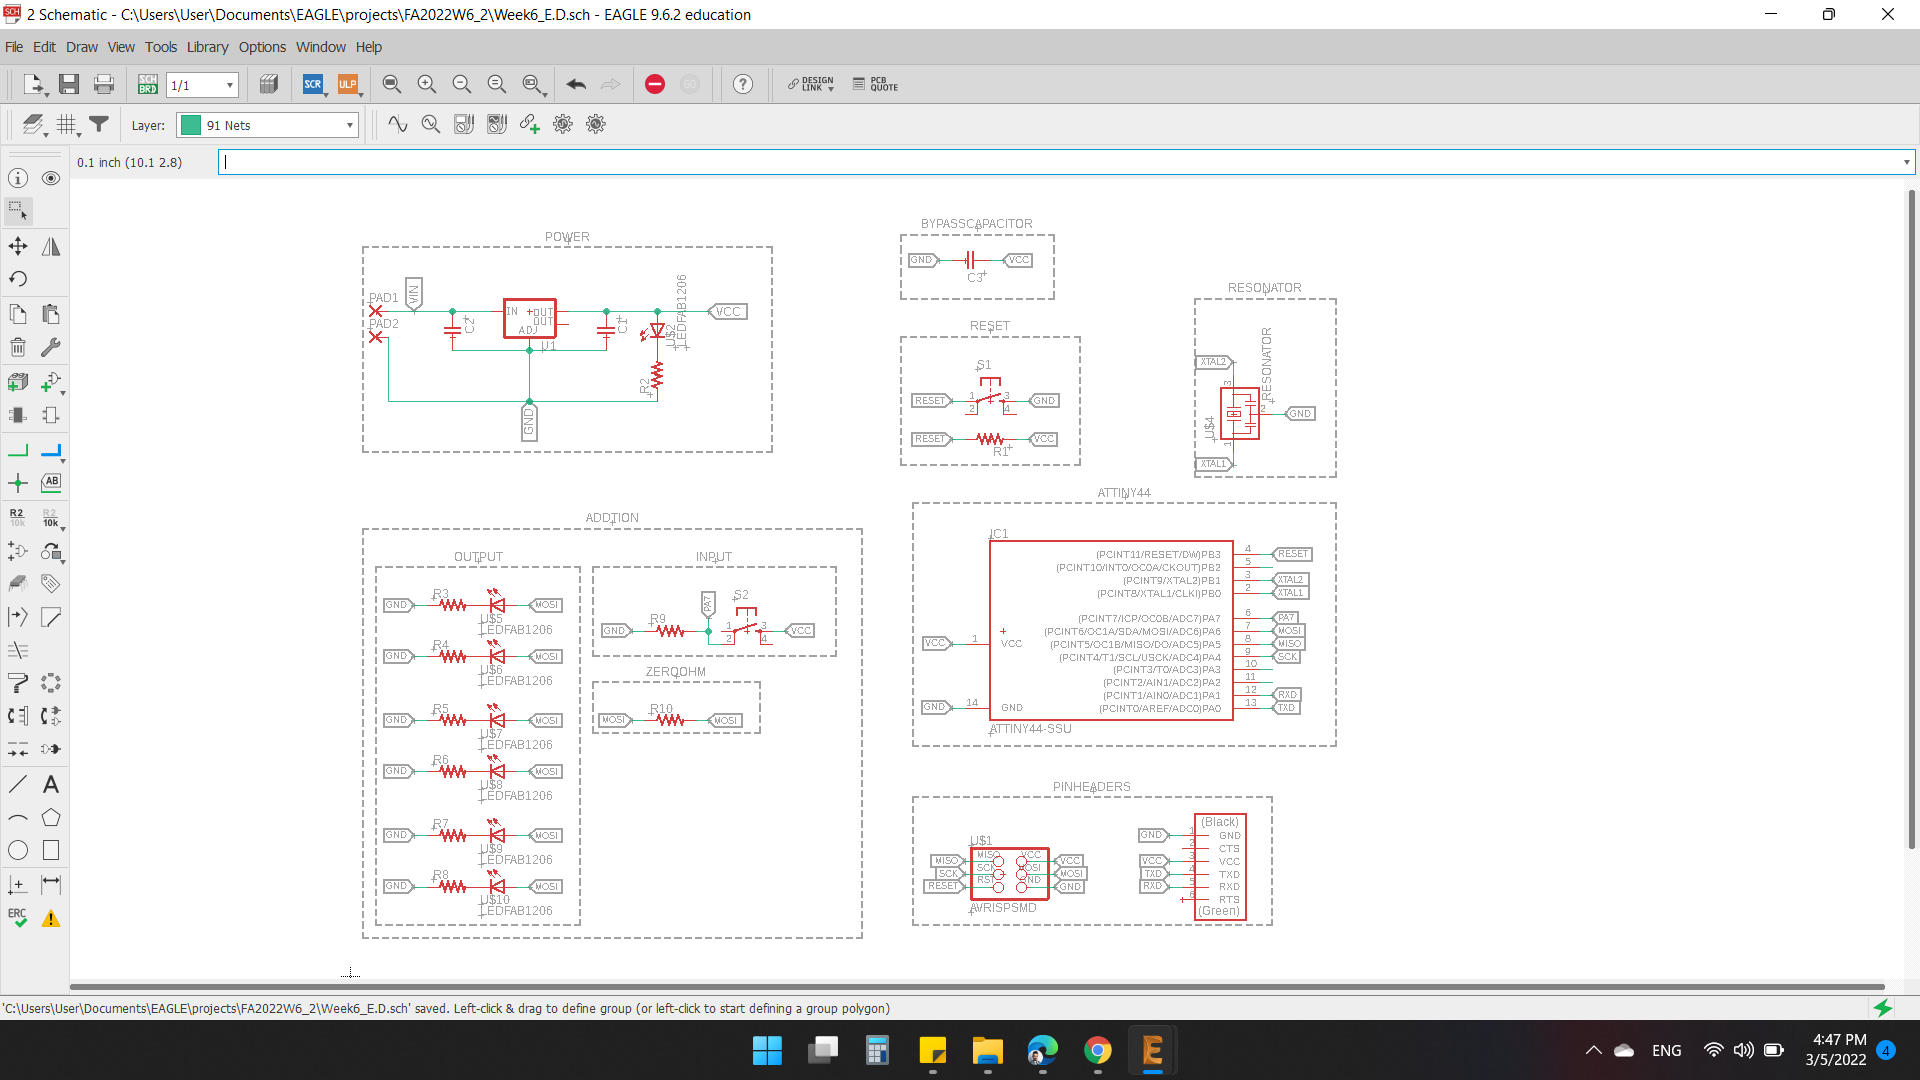Select the Rectangle tool

pos(51,851)
